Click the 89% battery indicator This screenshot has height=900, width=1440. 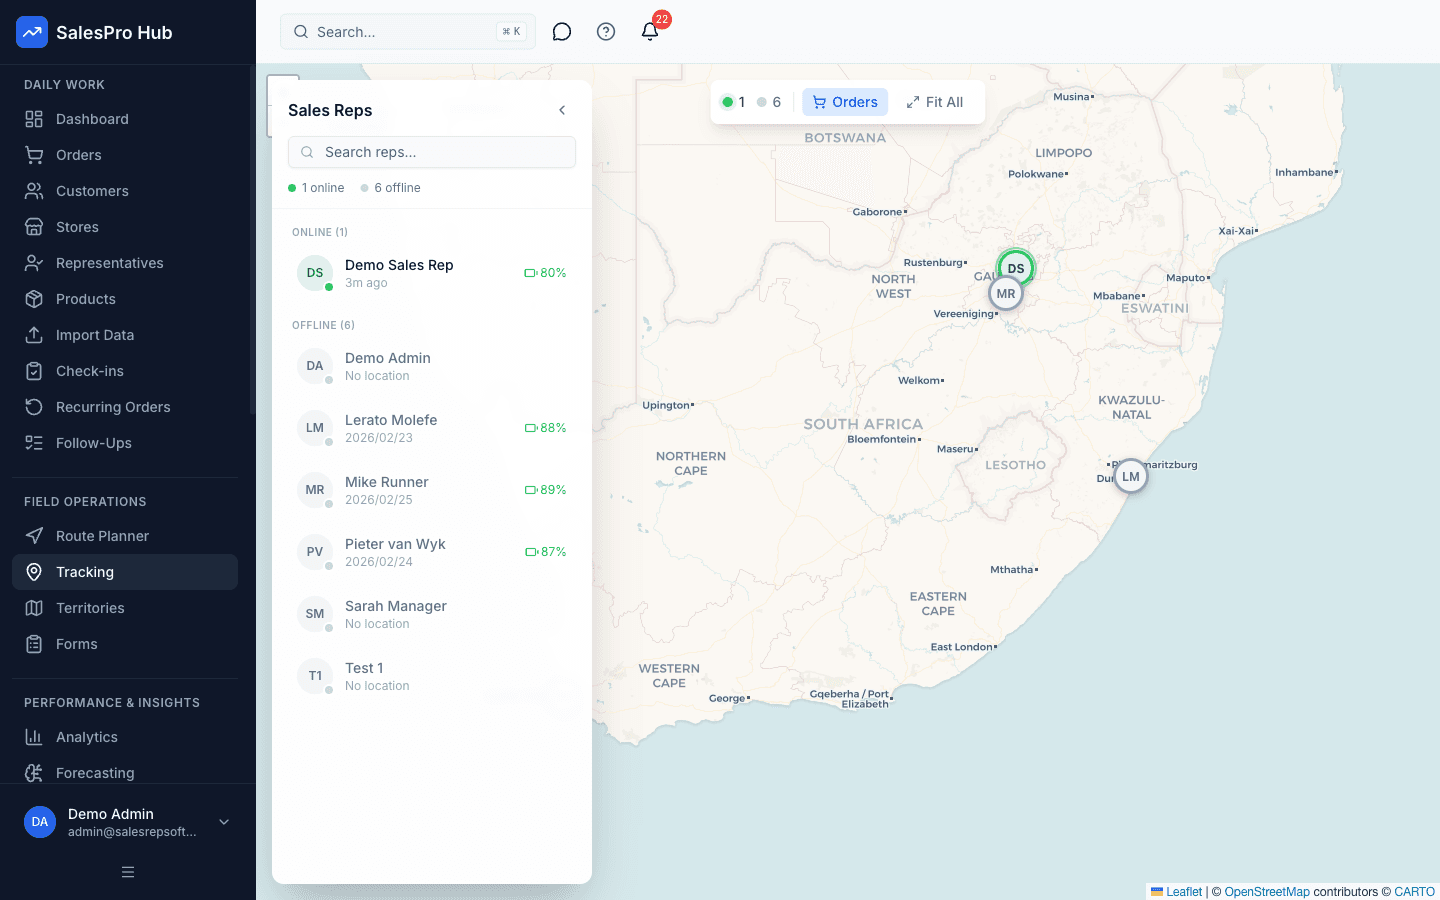[x=546, y=490]
